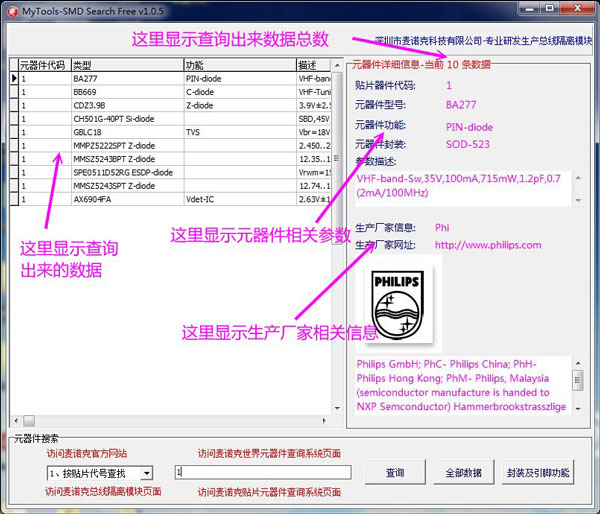Click the table's vertical scroll up arrow
Screen dimensions: 600x514
pyautogui.click(x=337, y=65)
